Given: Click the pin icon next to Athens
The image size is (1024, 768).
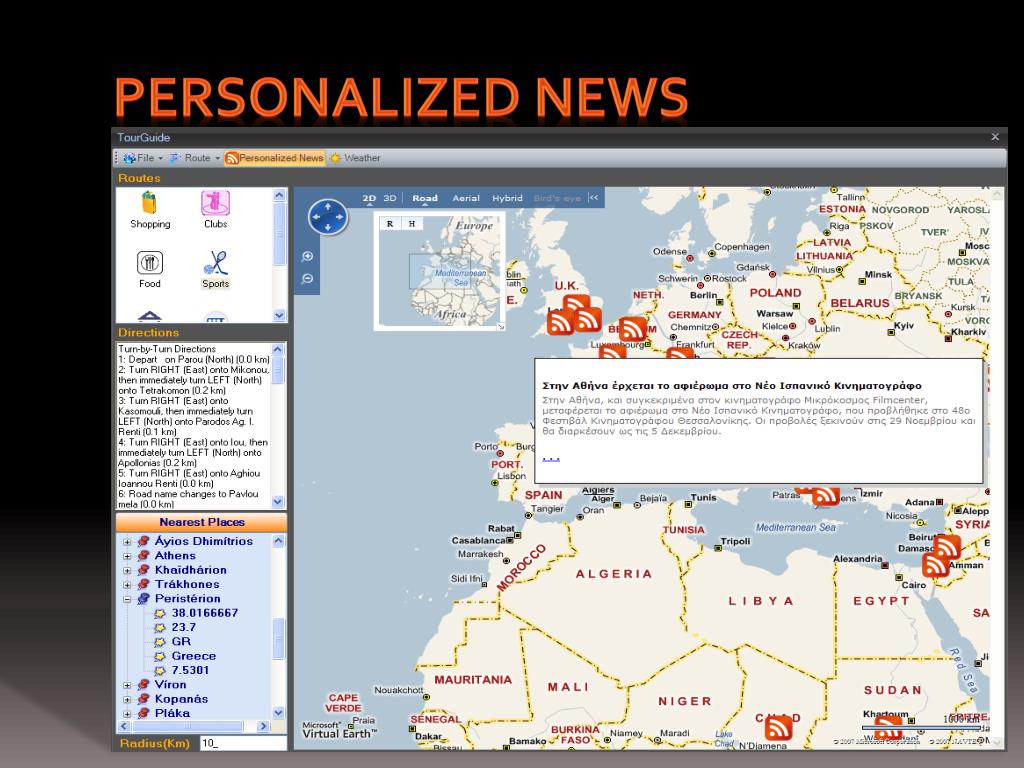Looking at the screenshot, I should coord(144,556).
